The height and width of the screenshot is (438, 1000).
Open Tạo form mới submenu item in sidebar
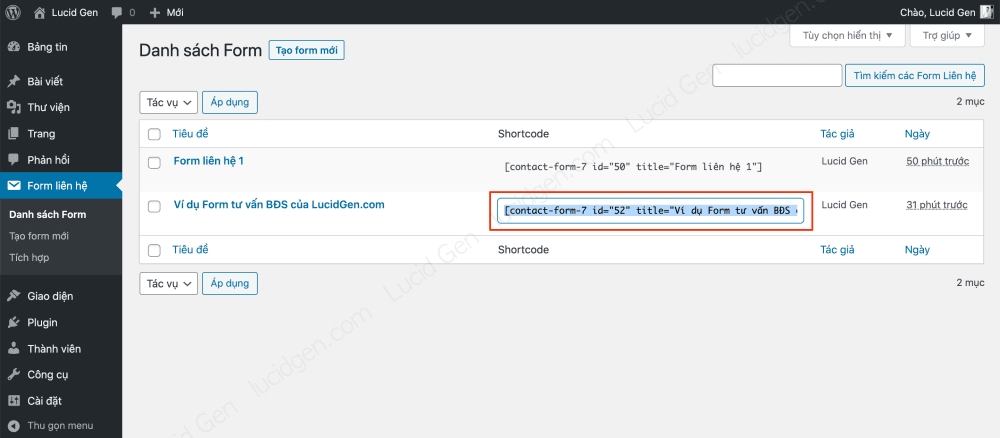38,236
